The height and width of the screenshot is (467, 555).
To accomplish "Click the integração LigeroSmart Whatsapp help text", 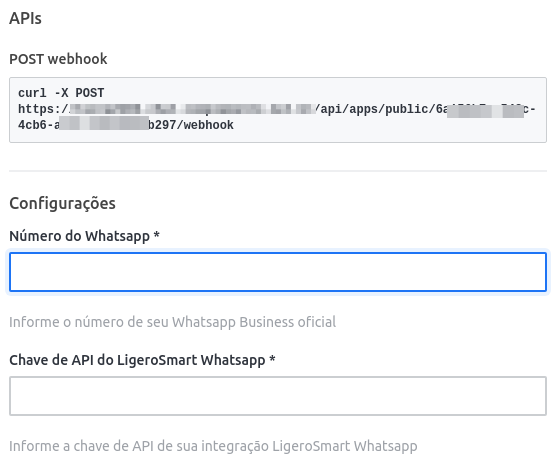I will coord(213,446).
